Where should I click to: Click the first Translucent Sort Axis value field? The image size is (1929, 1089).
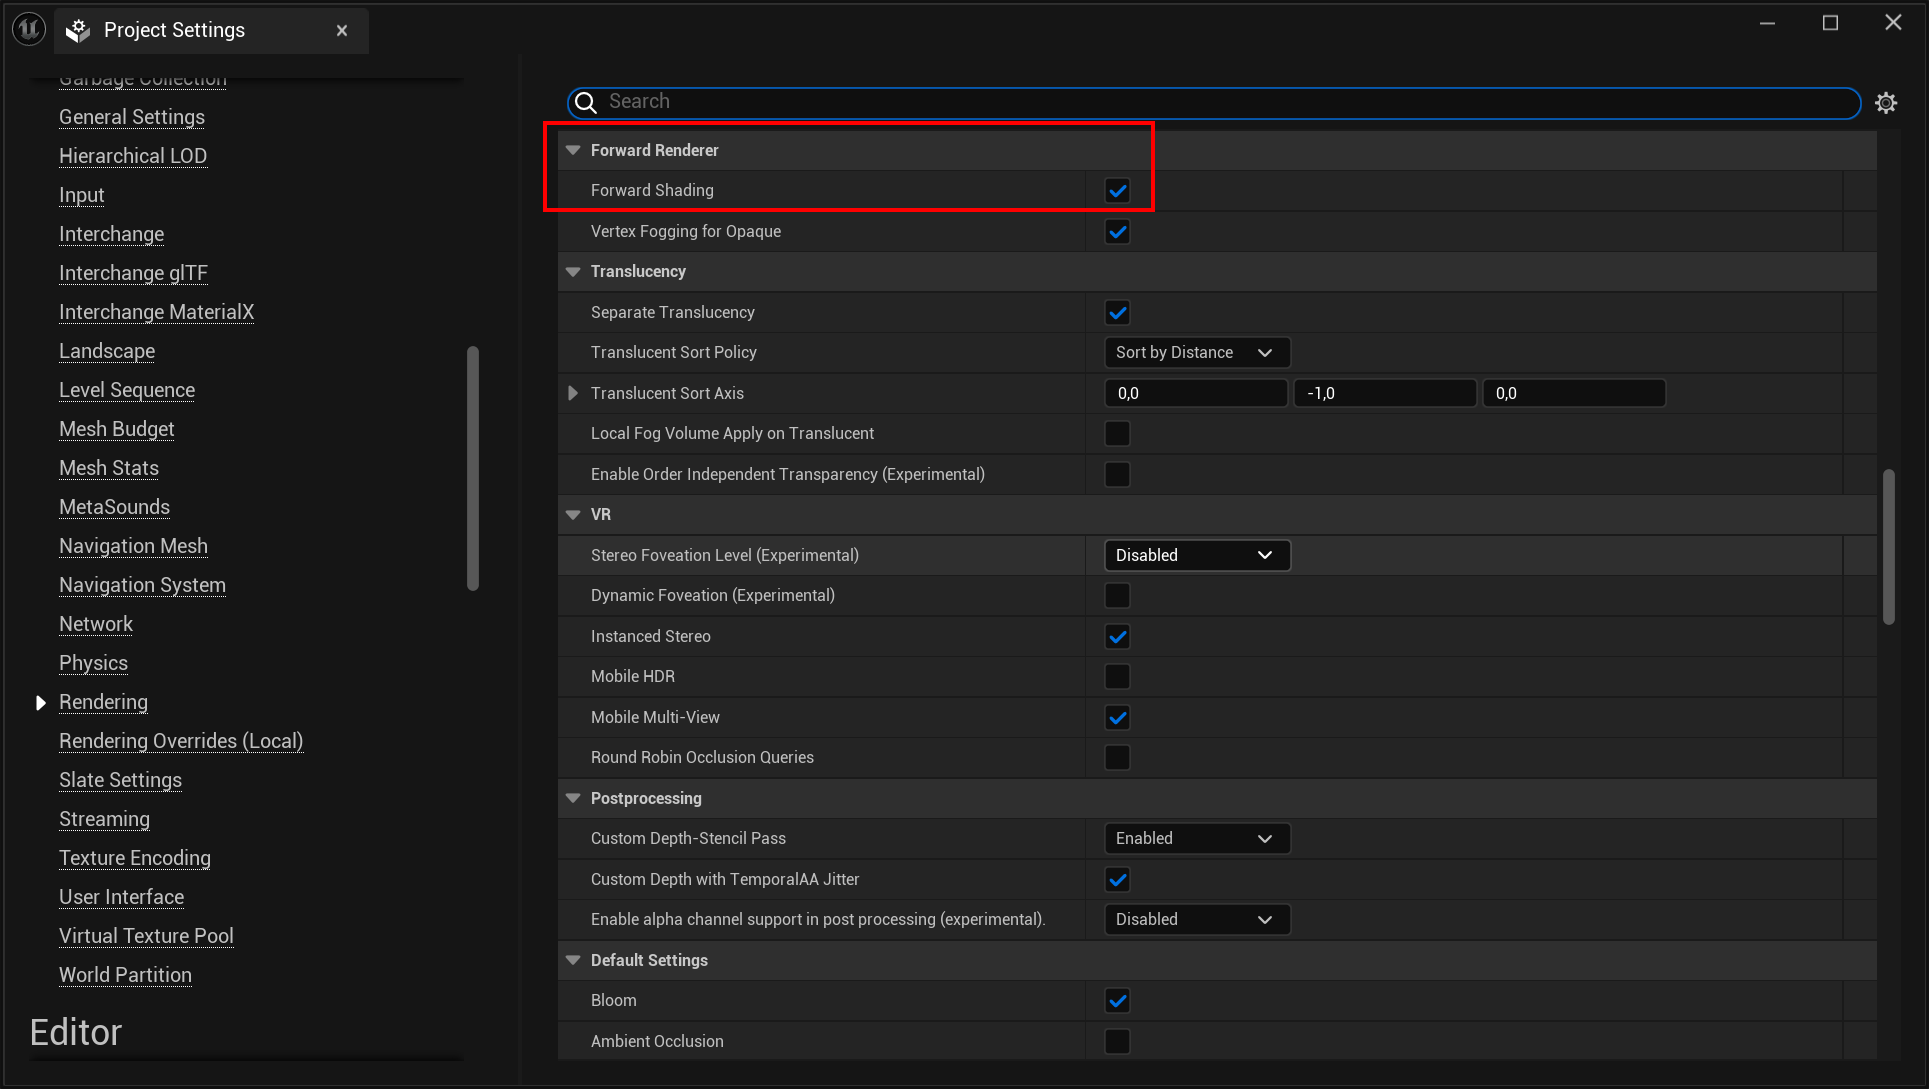coord(1196,392)
